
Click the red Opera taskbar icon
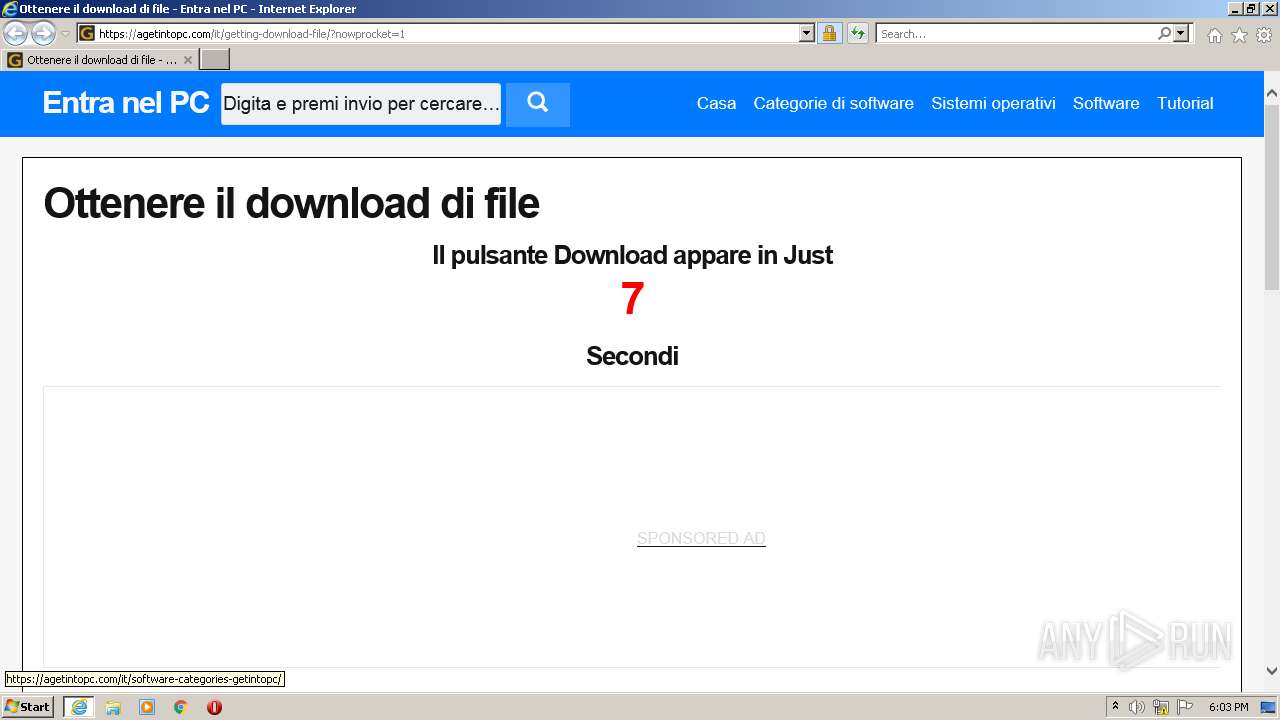pyautogui.click(x=214, y=707)
